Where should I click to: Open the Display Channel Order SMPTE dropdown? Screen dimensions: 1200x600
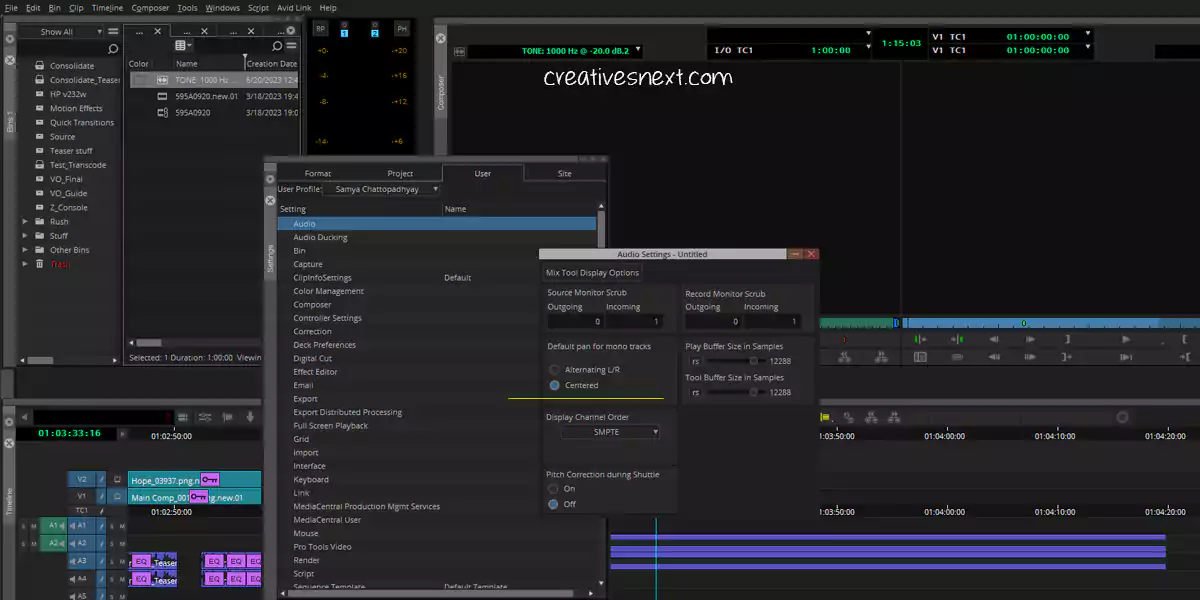[610, 432]
